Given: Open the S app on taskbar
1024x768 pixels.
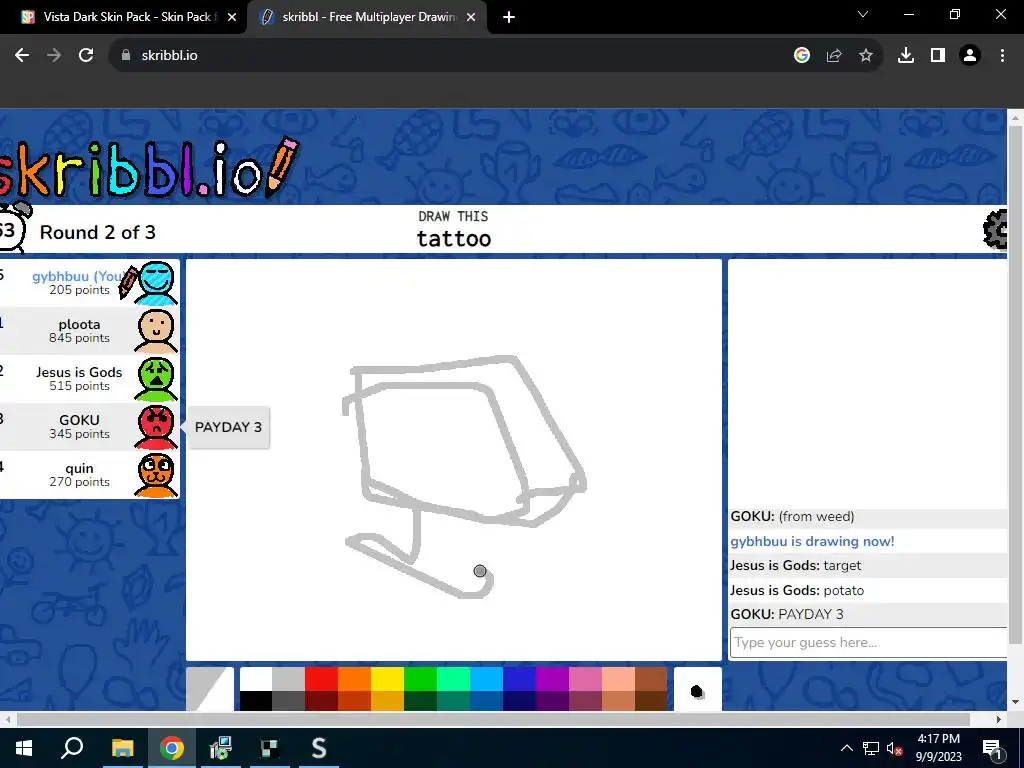Looking at the screenshot, I should click(319, 748).
